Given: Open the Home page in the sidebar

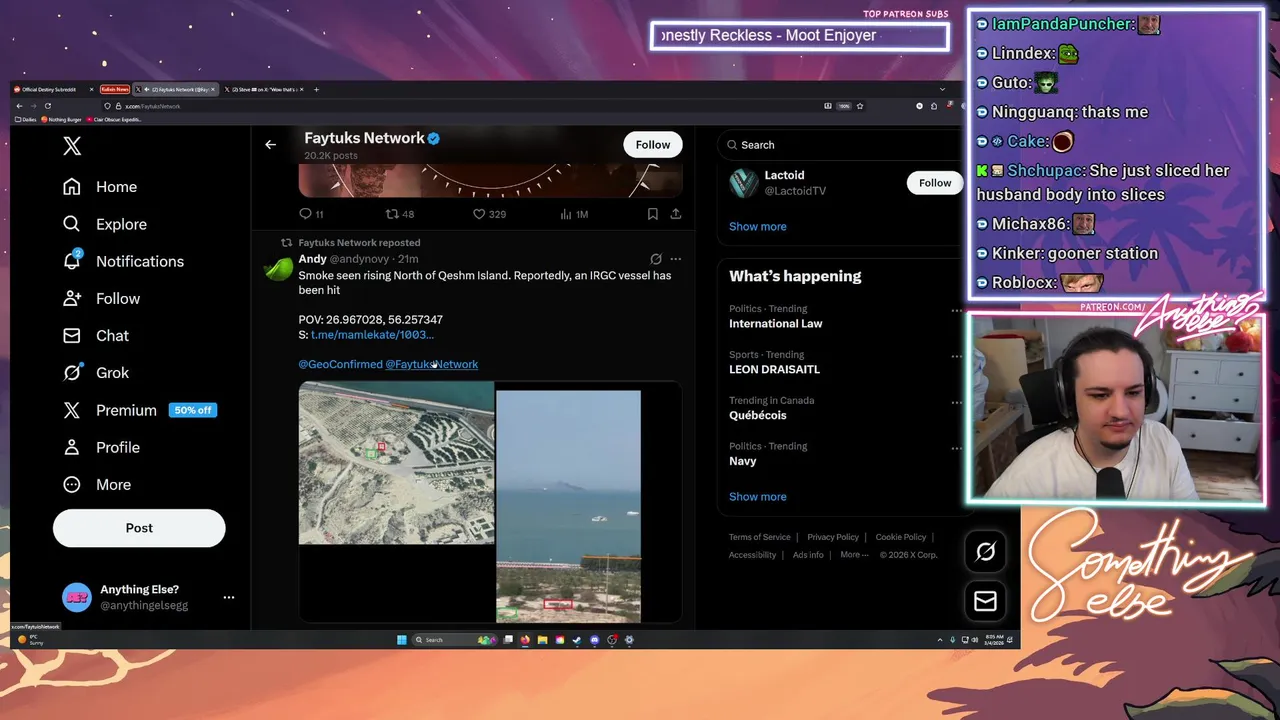Looking at the screenshot, I should pyautogui.click(x=100, y=187).
